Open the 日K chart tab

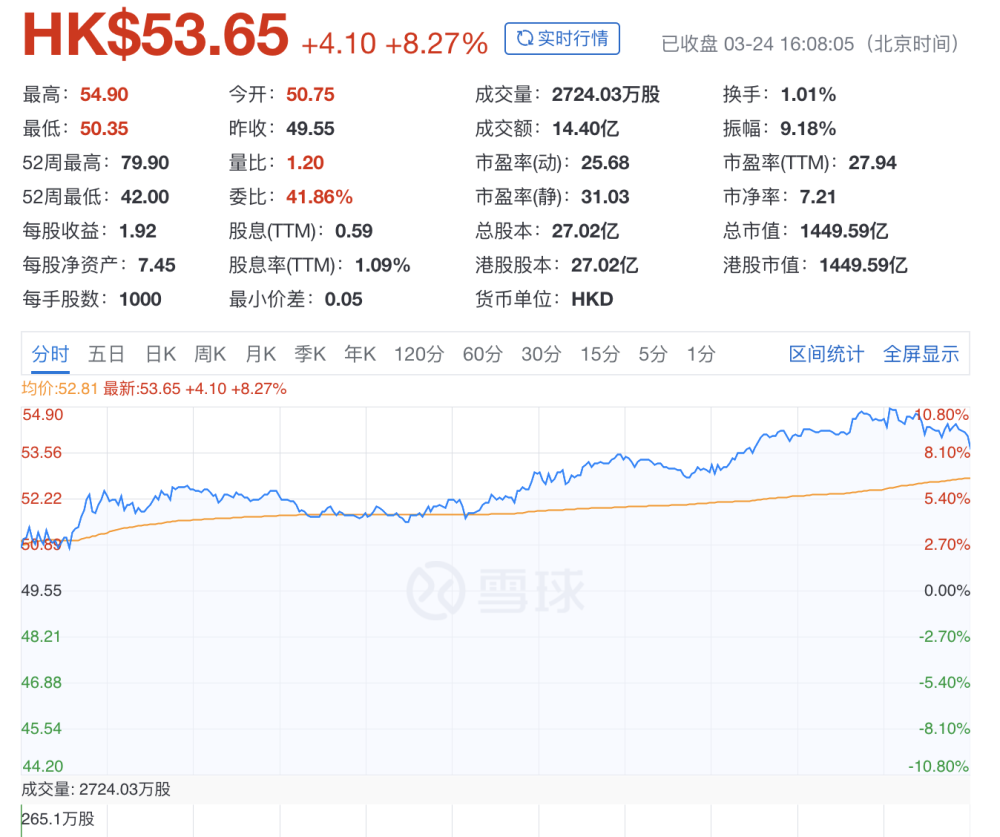(x=160, y=354)
